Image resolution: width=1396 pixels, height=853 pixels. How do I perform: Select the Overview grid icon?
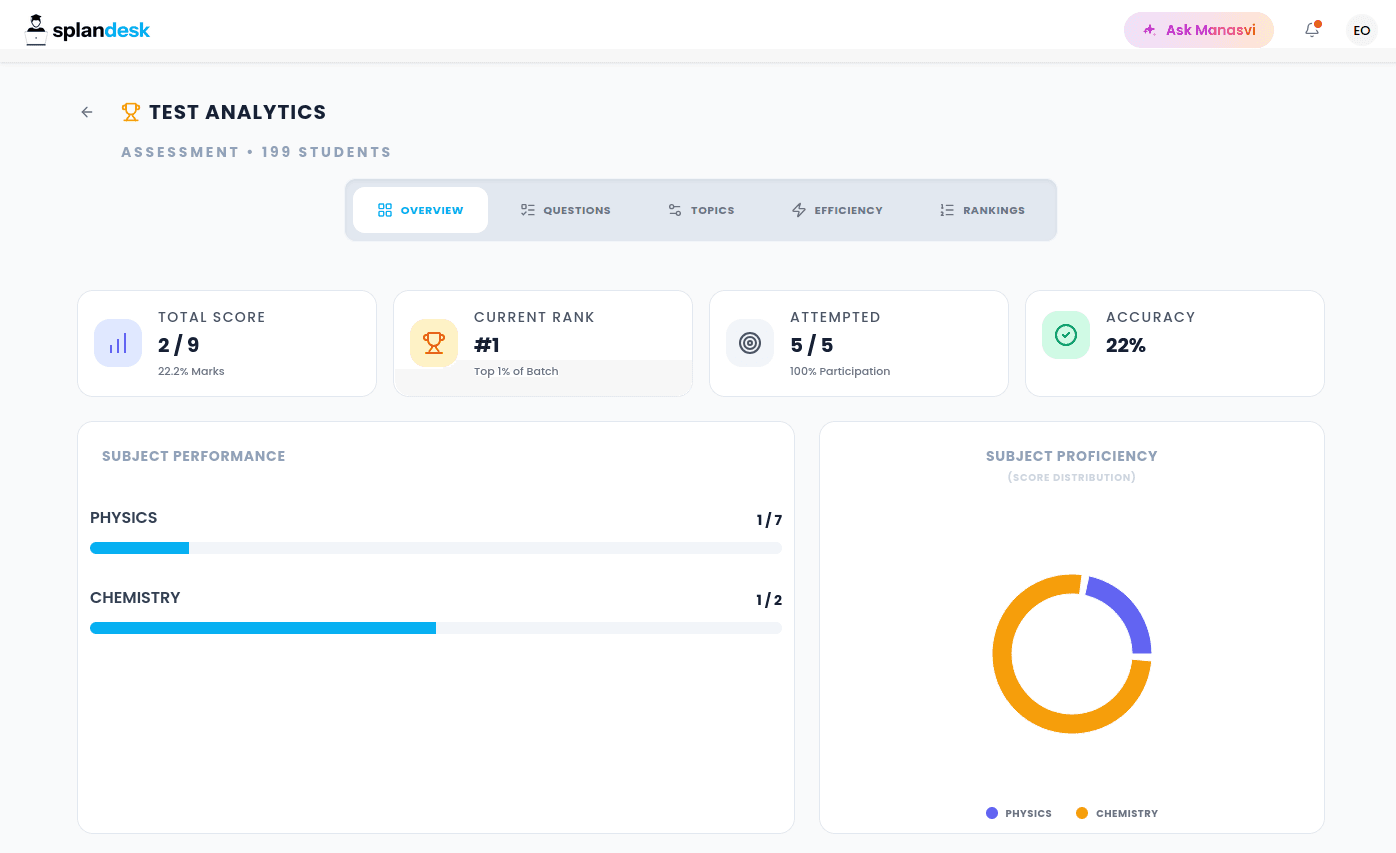pyautogui.click(x=385, y=210)
